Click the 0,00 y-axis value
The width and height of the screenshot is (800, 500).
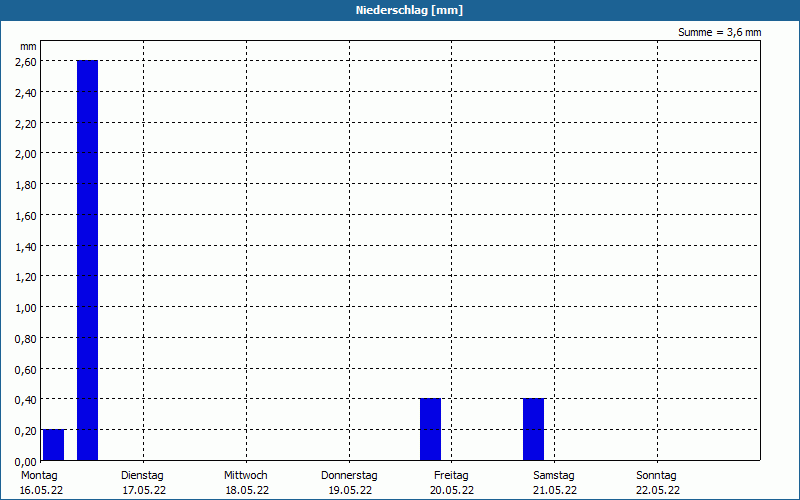[26, 462]
